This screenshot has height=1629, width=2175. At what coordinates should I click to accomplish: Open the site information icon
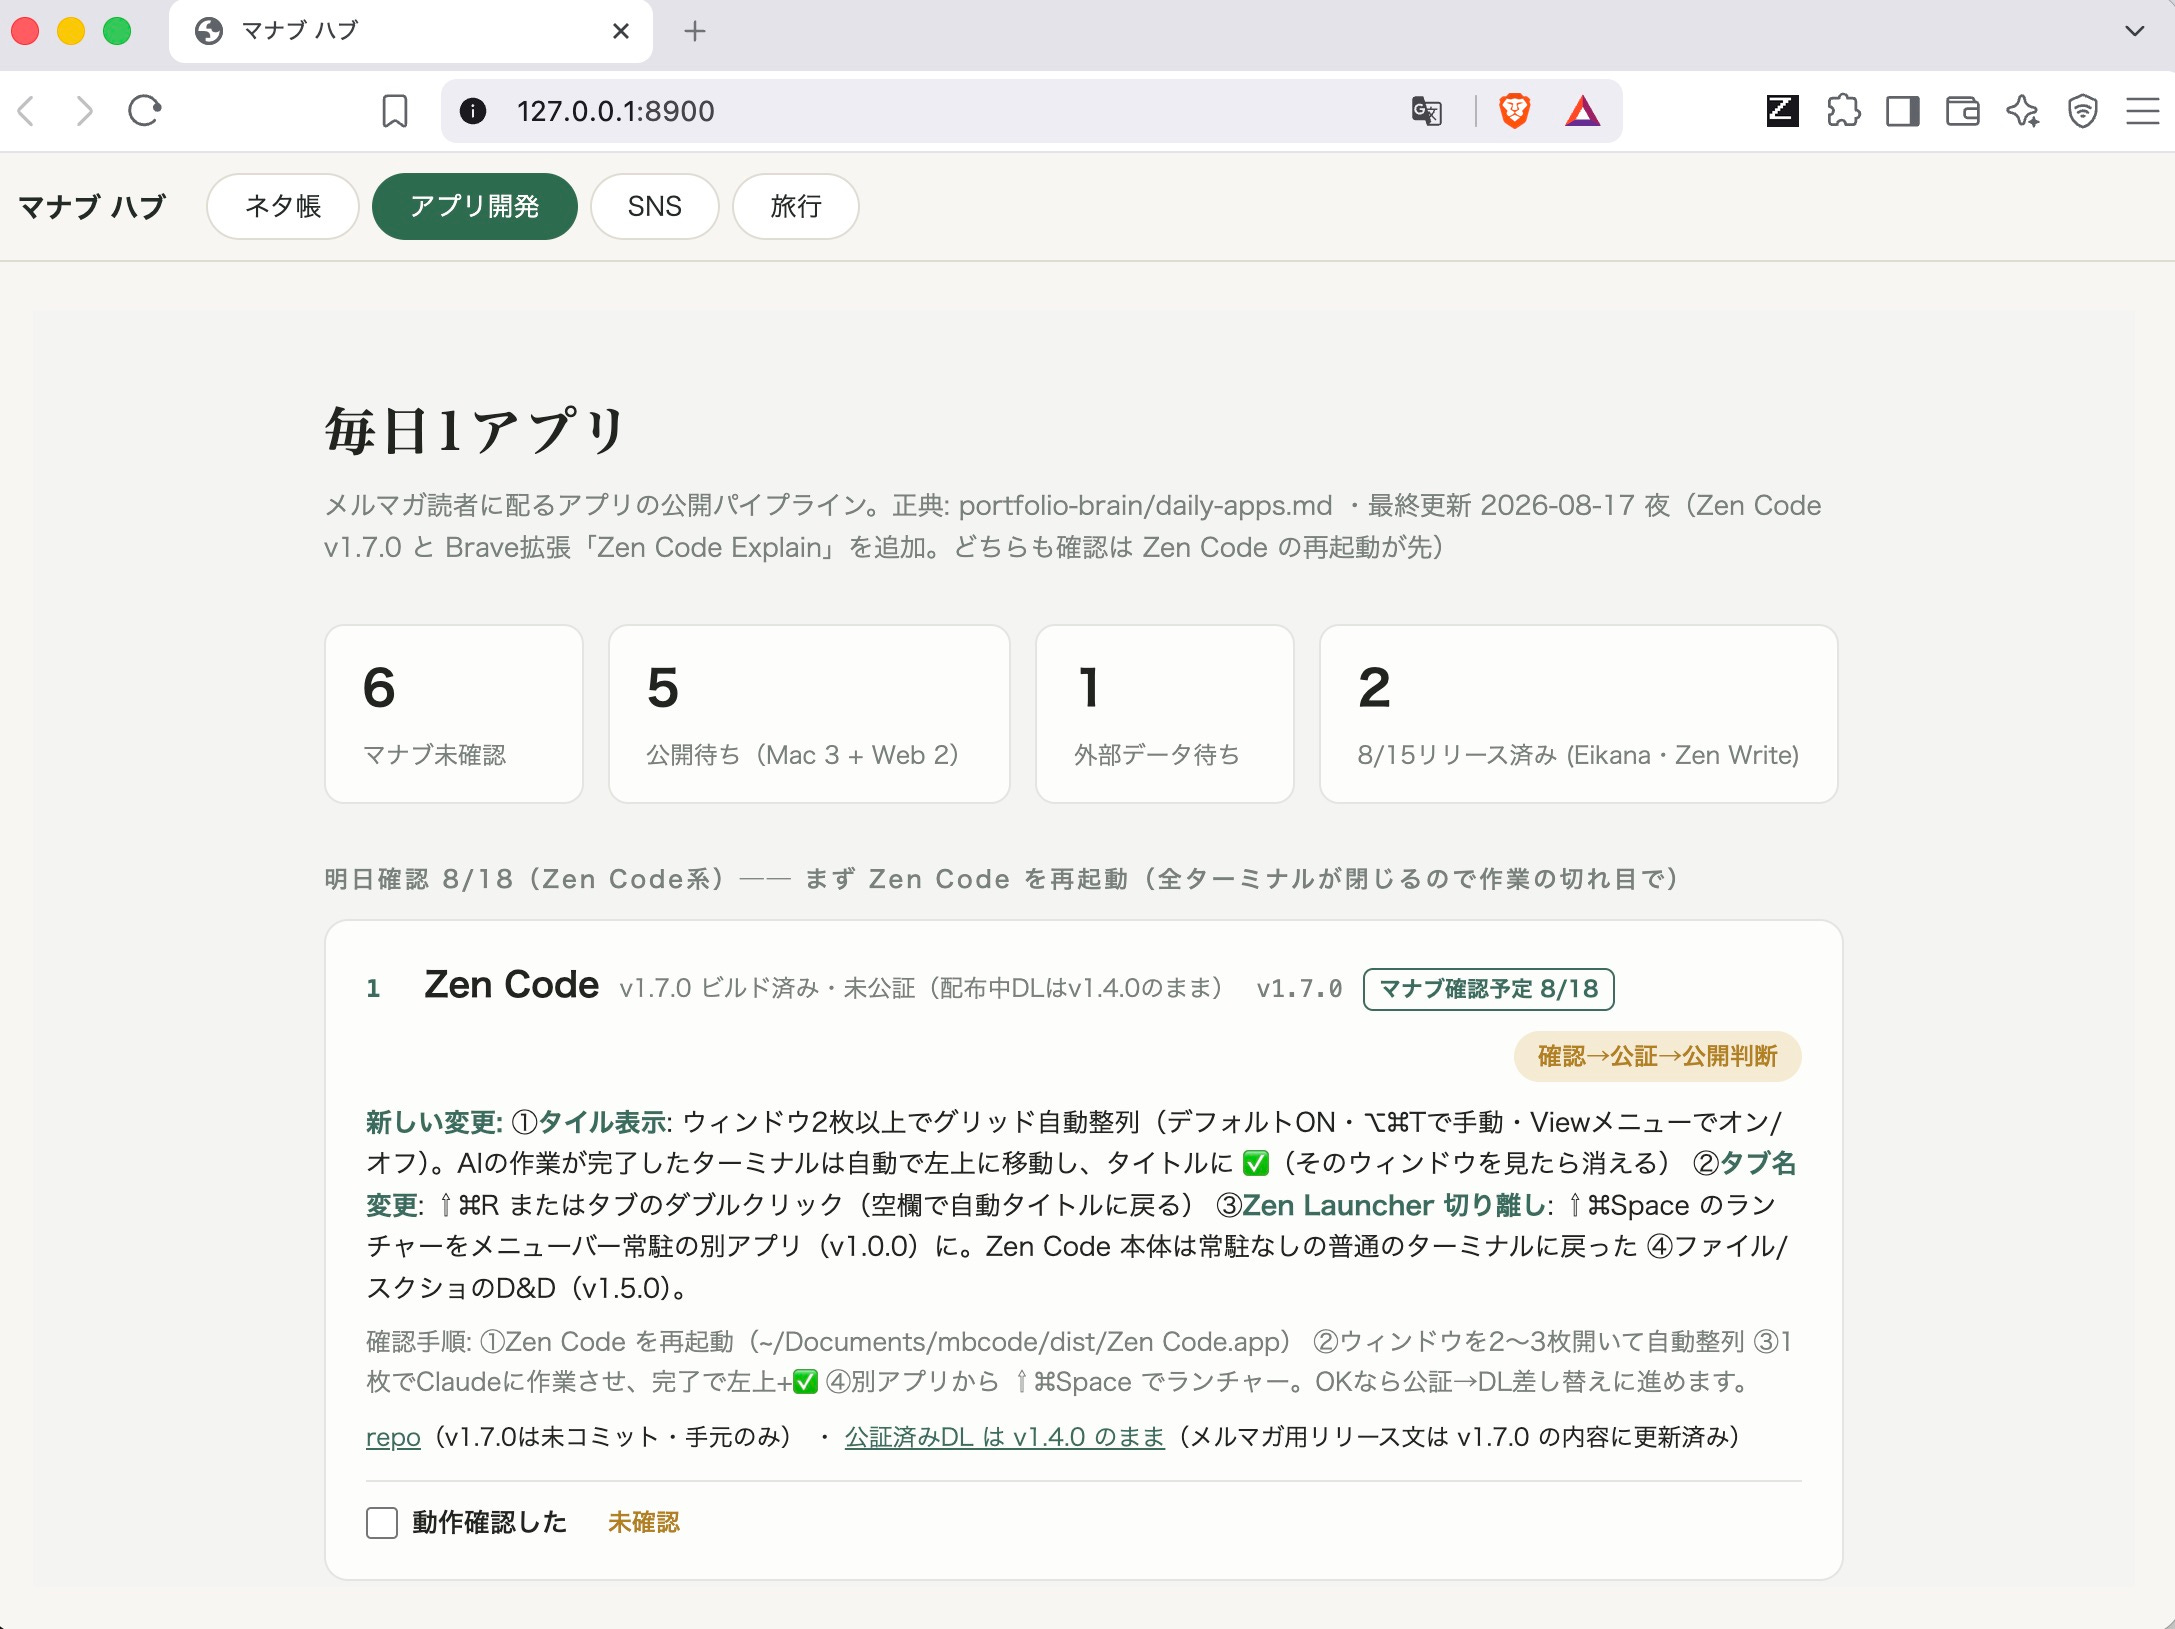pos(473,111)
